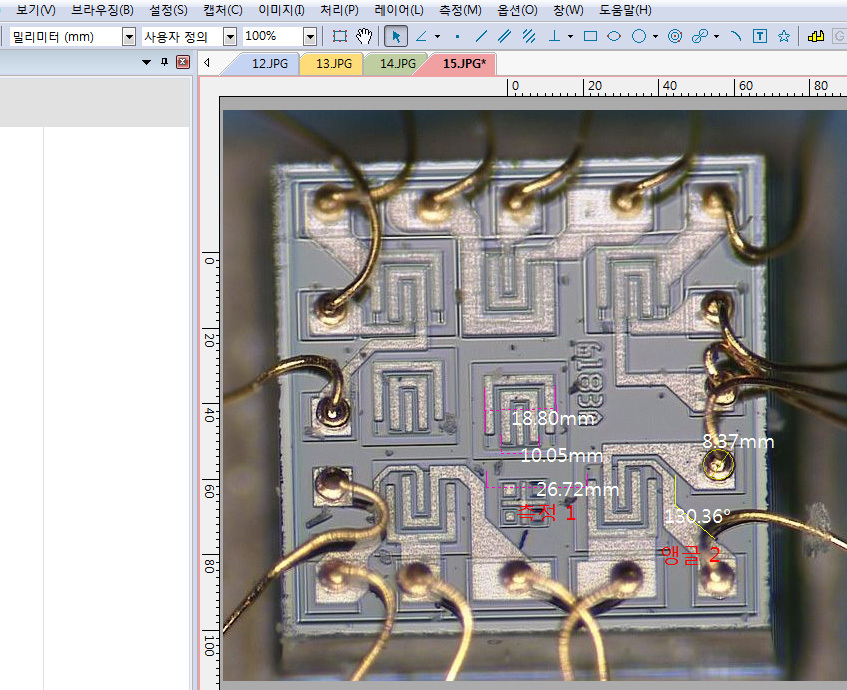Select the pointer arrow tool
The image size is (847, 690).
pos(396,36)
